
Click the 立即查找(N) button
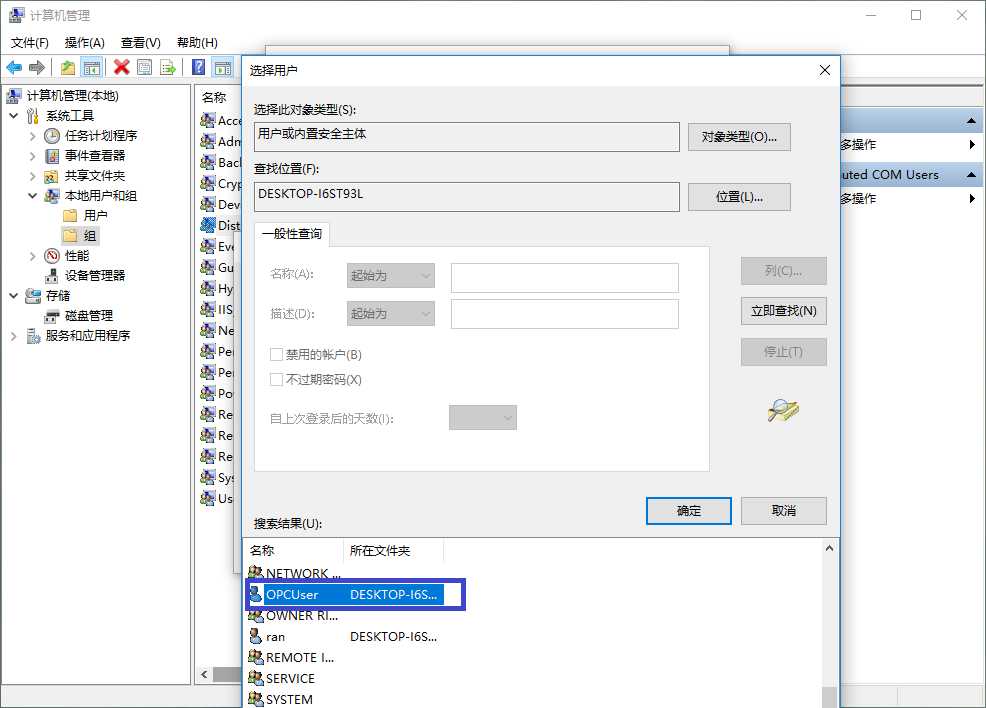click(784, 311)
